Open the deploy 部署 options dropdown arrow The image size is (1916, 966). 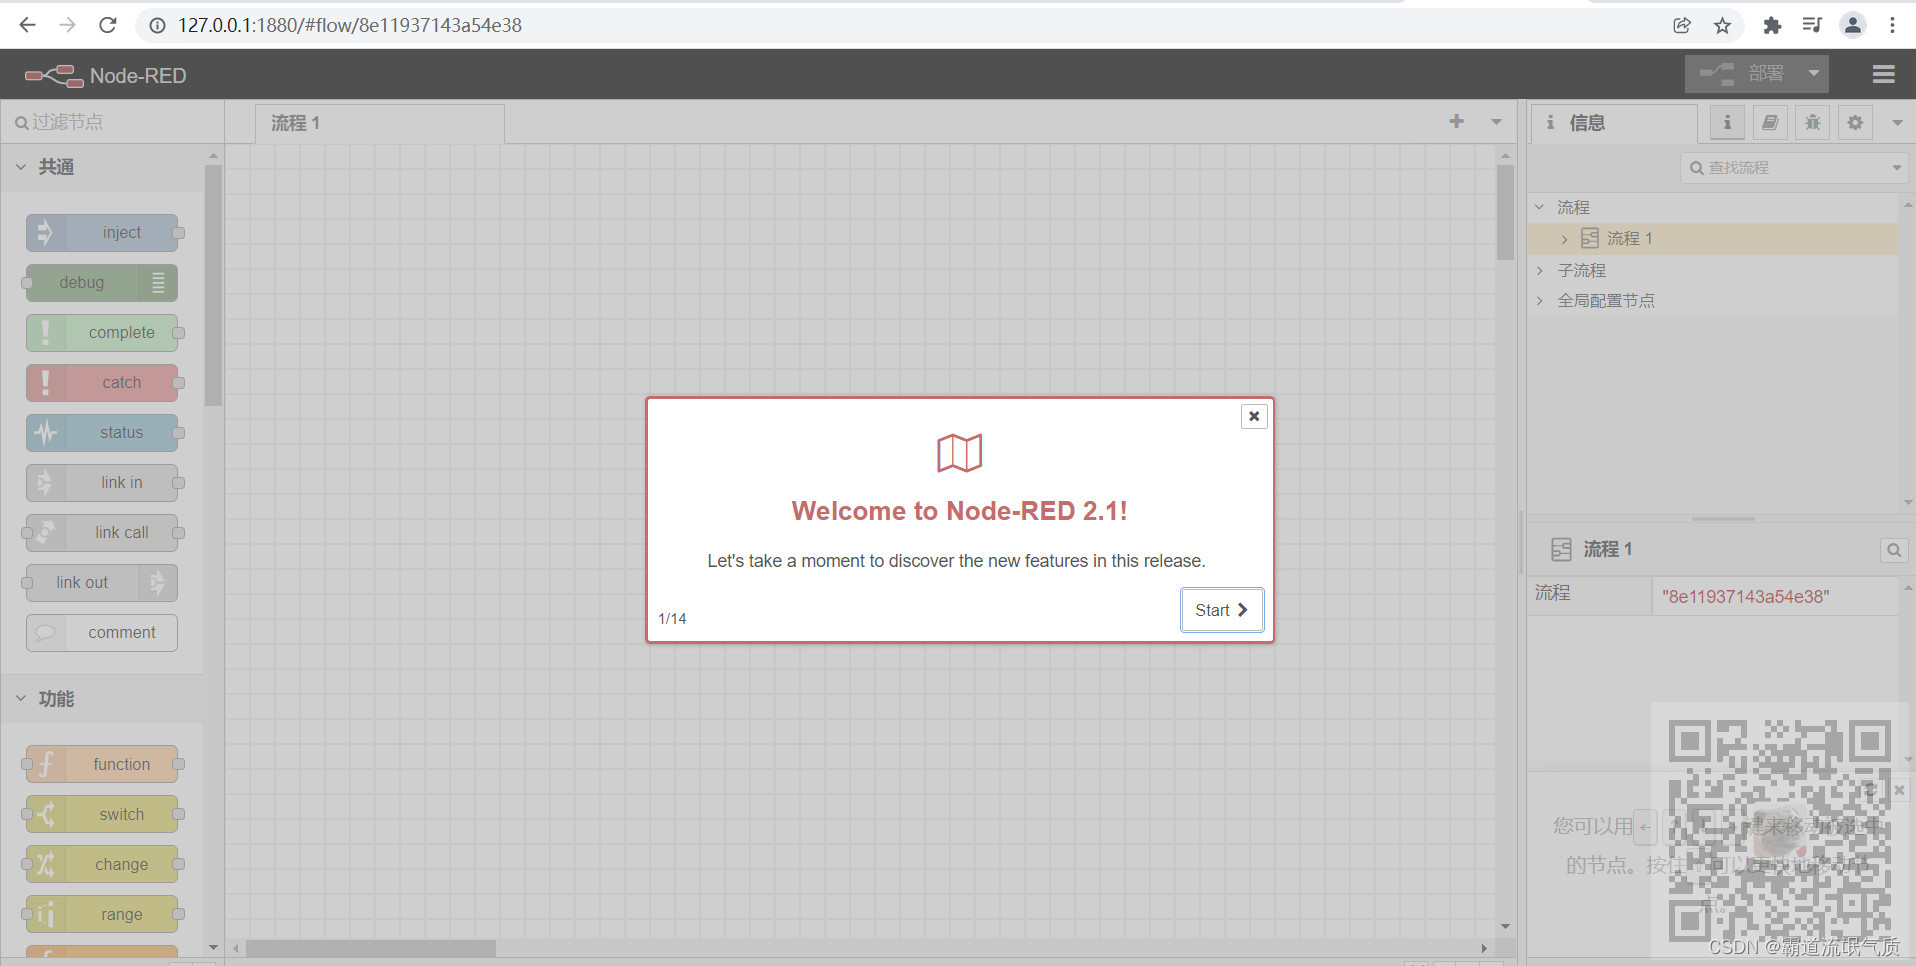pyautogui.click(x=1813, y=74)
